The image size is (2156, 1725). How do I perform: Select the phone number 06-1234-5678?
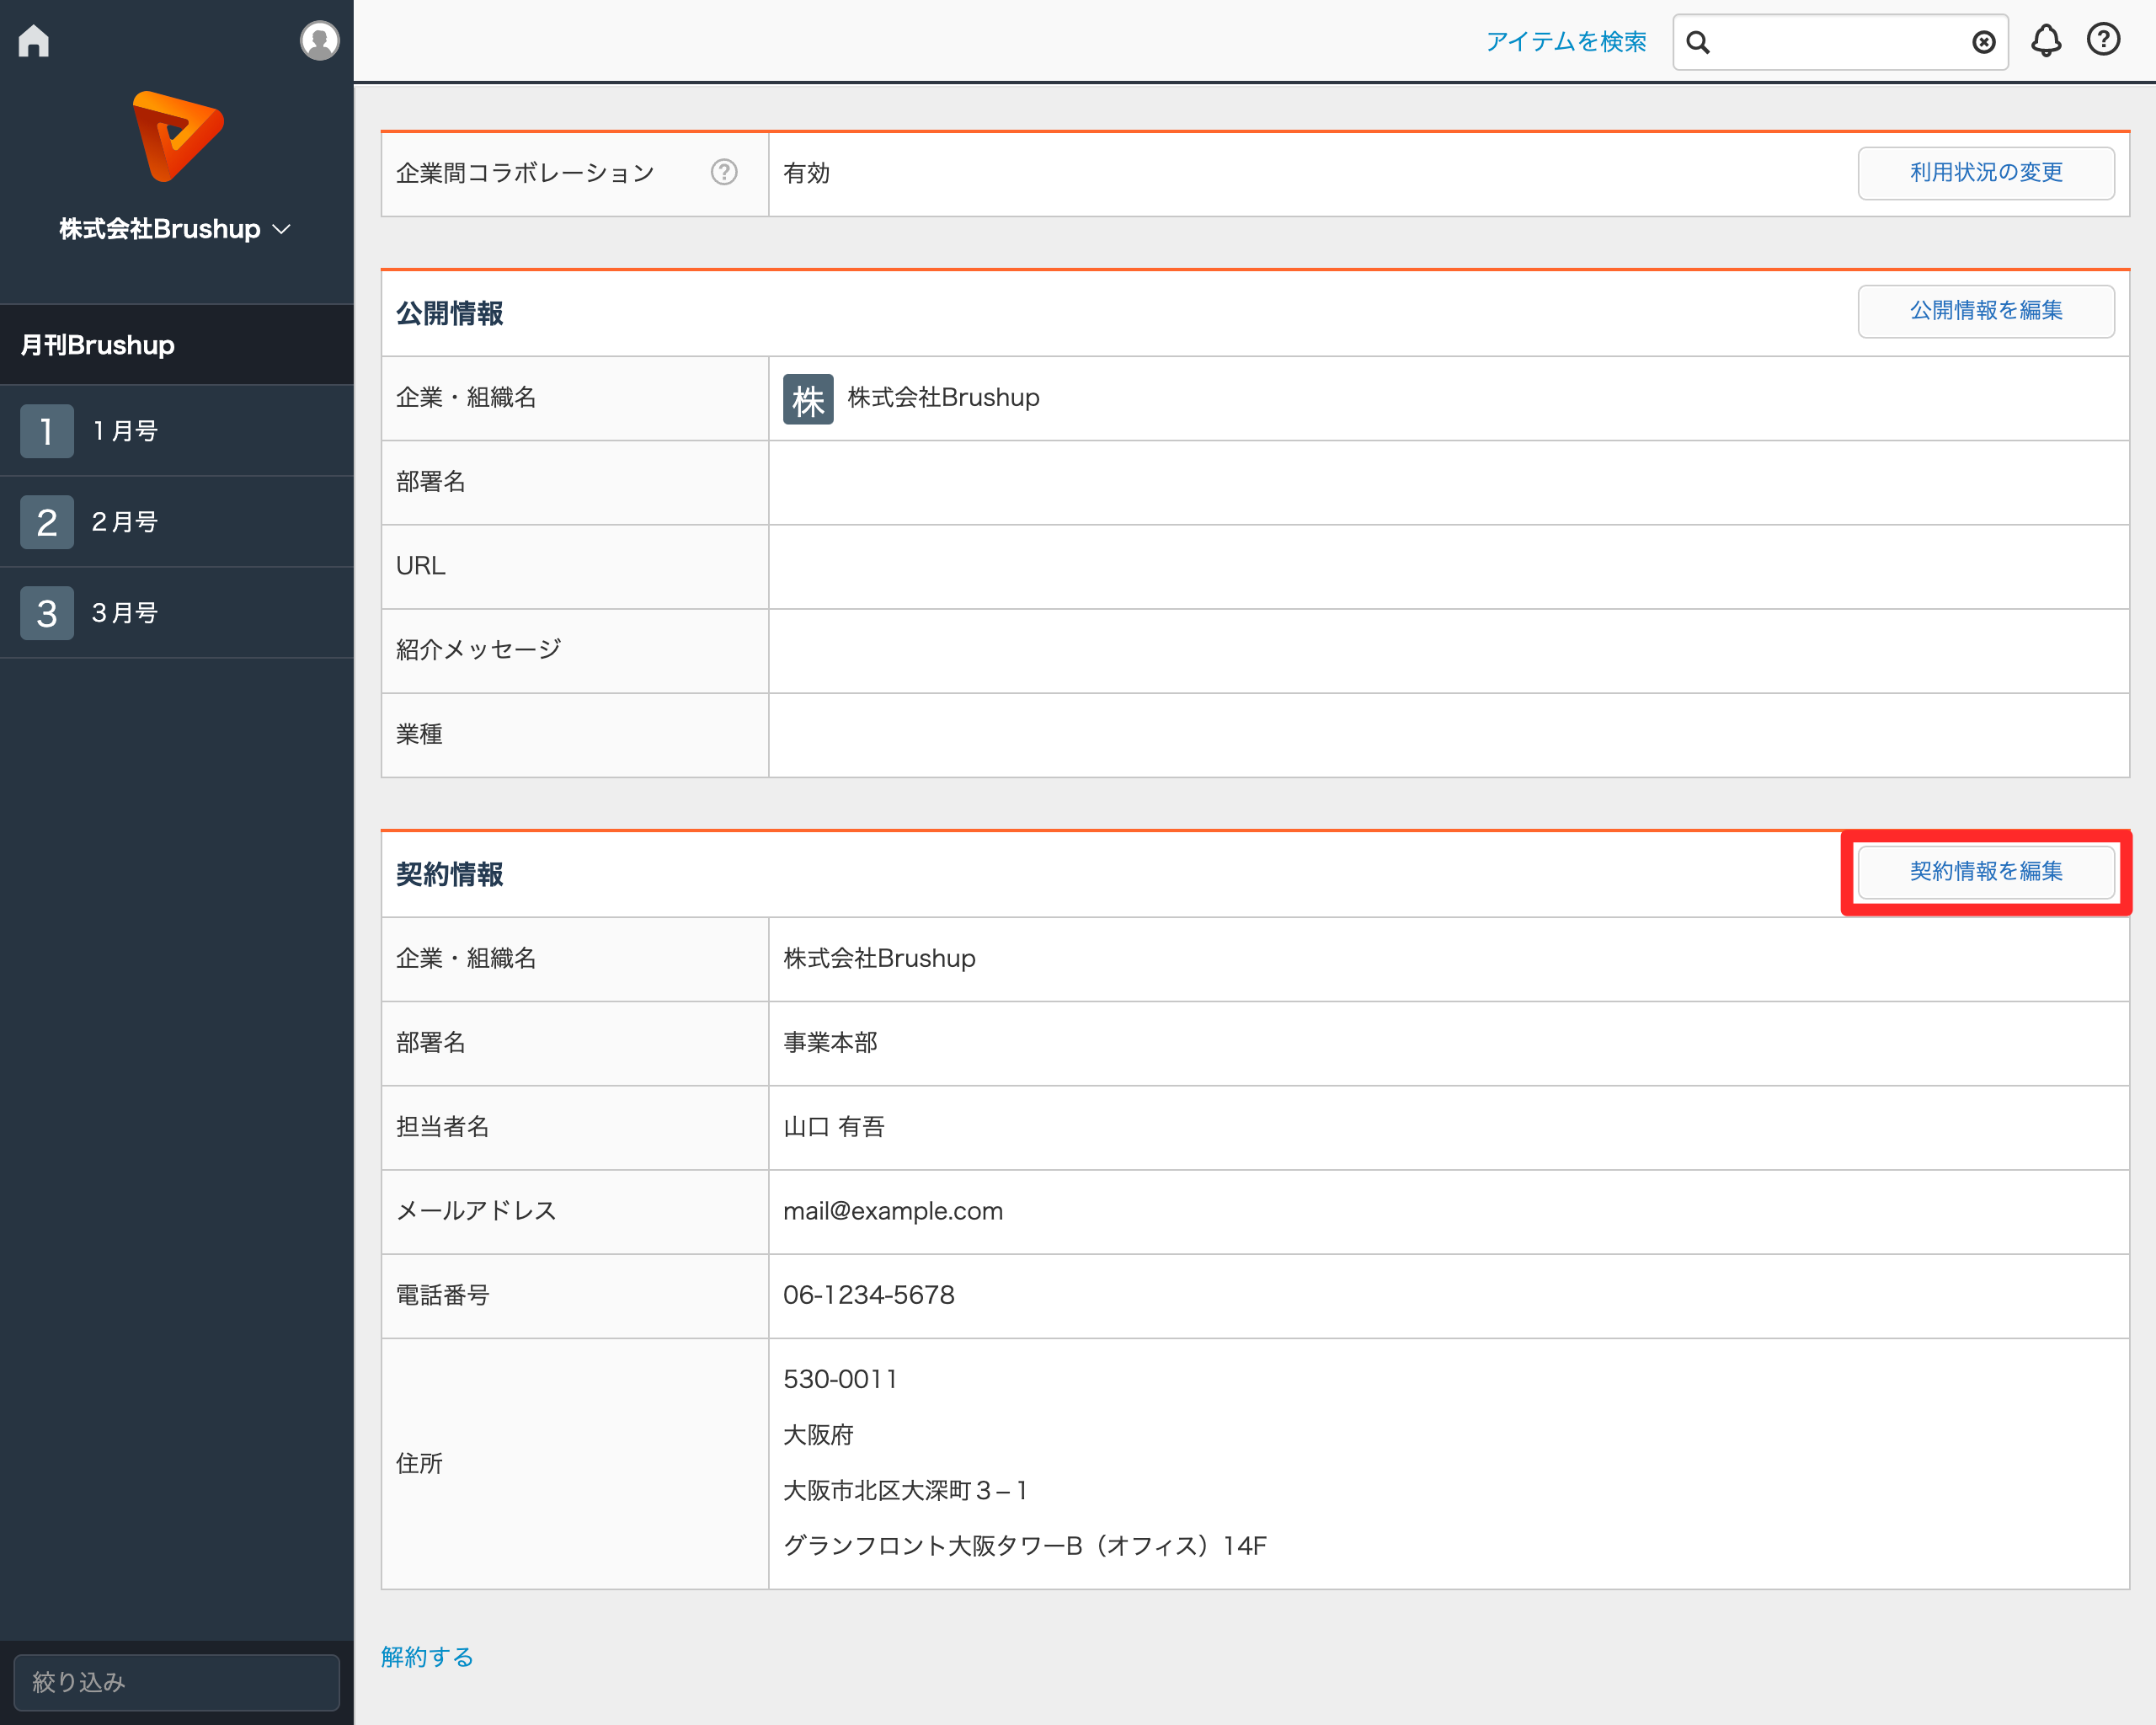pos(869,1295)
